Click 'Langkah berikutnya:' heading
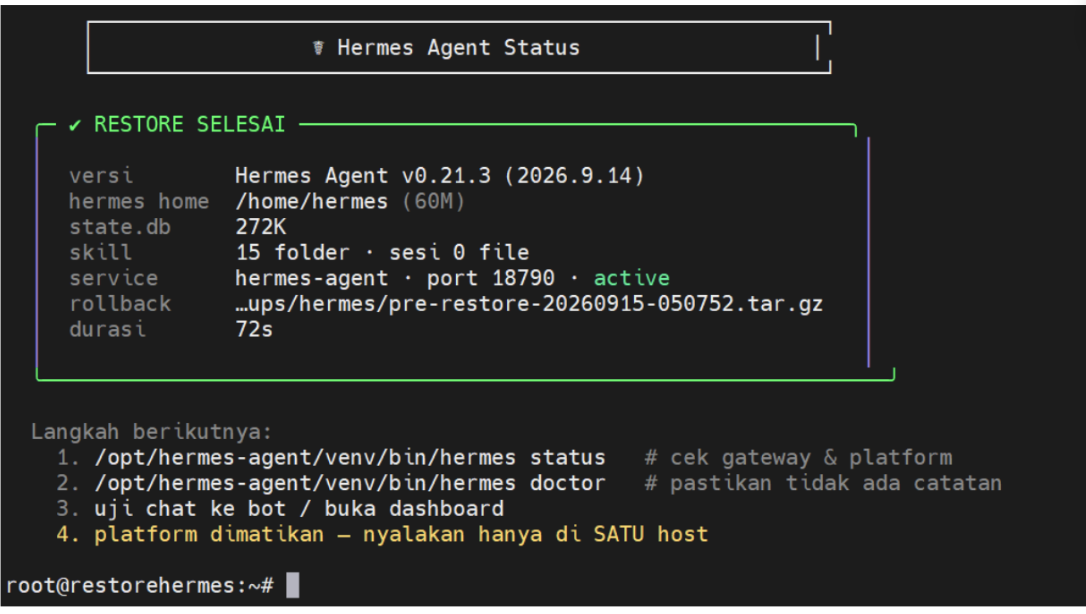 coord(151,432)
